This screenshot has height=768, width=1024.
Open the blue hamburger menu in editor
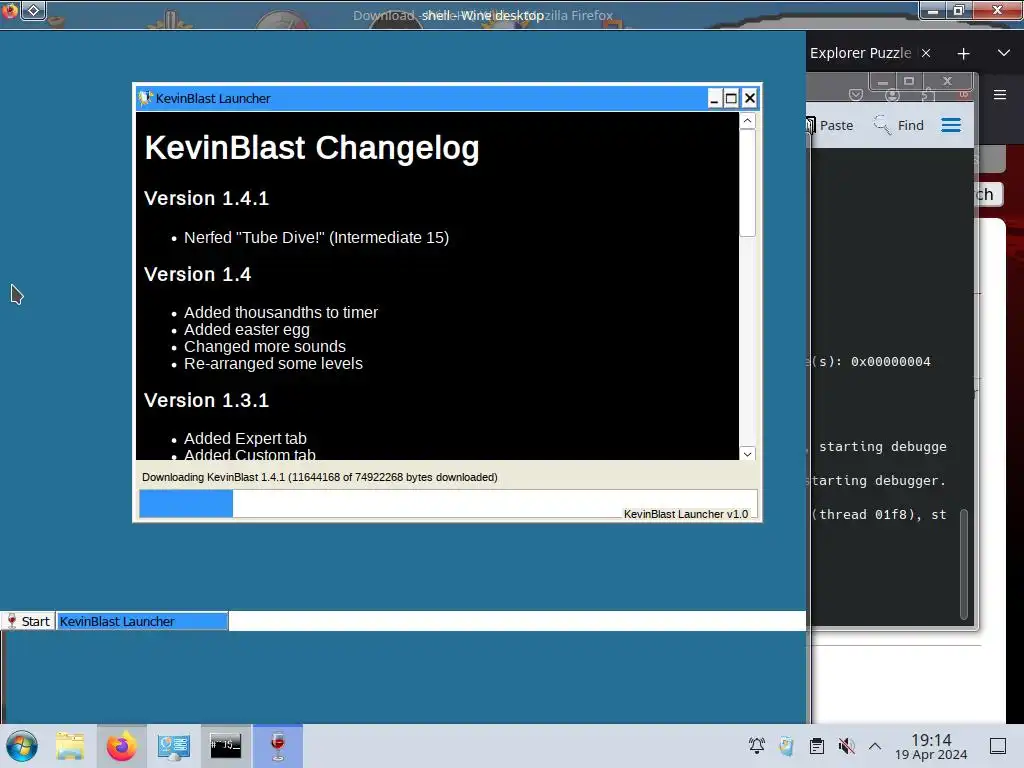click(x=951, y=125)
